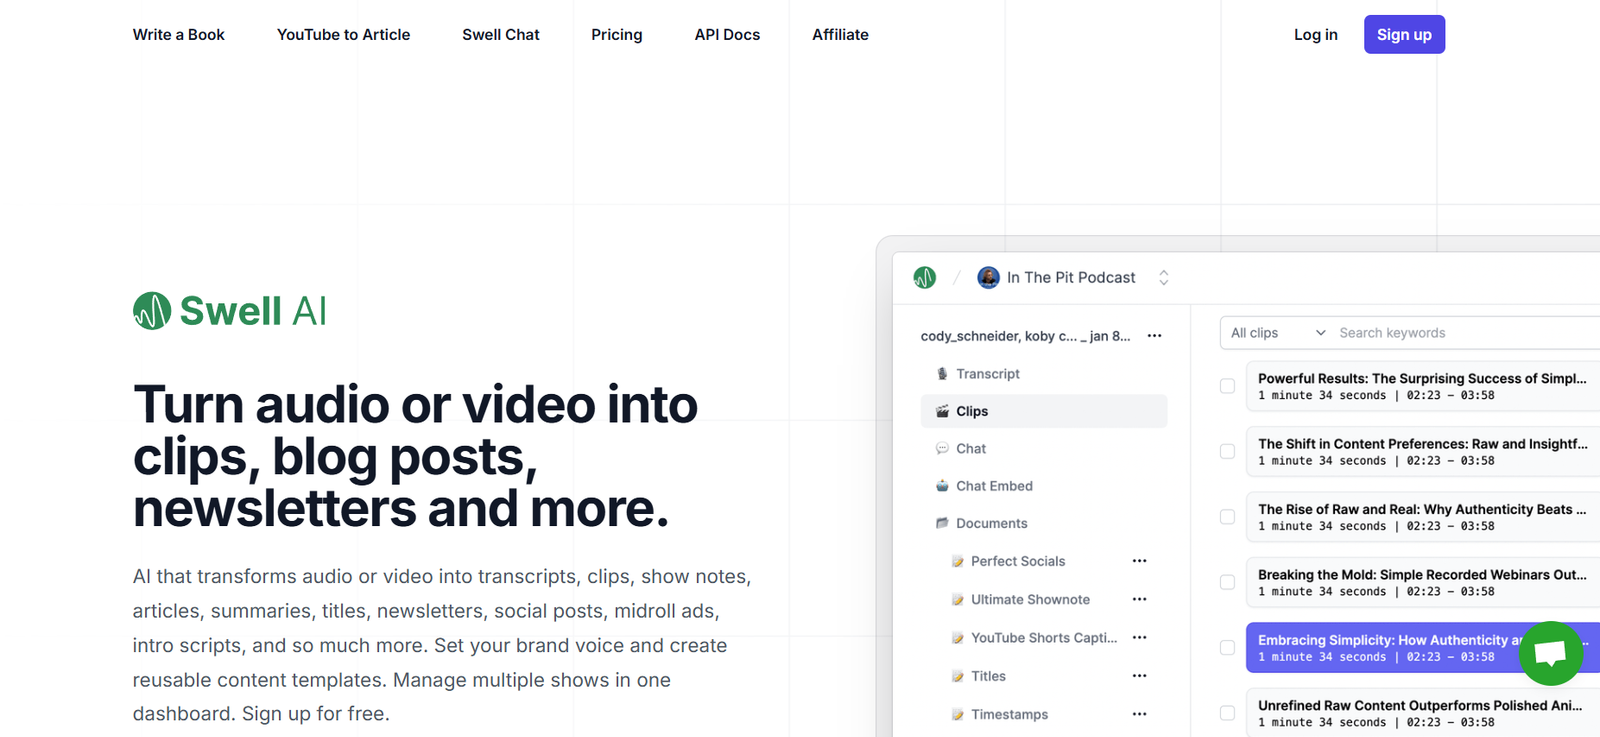Select checkbox for Breaking the Mold clip
This screenshot has width=1600, height=737.
pos(1227,582)
